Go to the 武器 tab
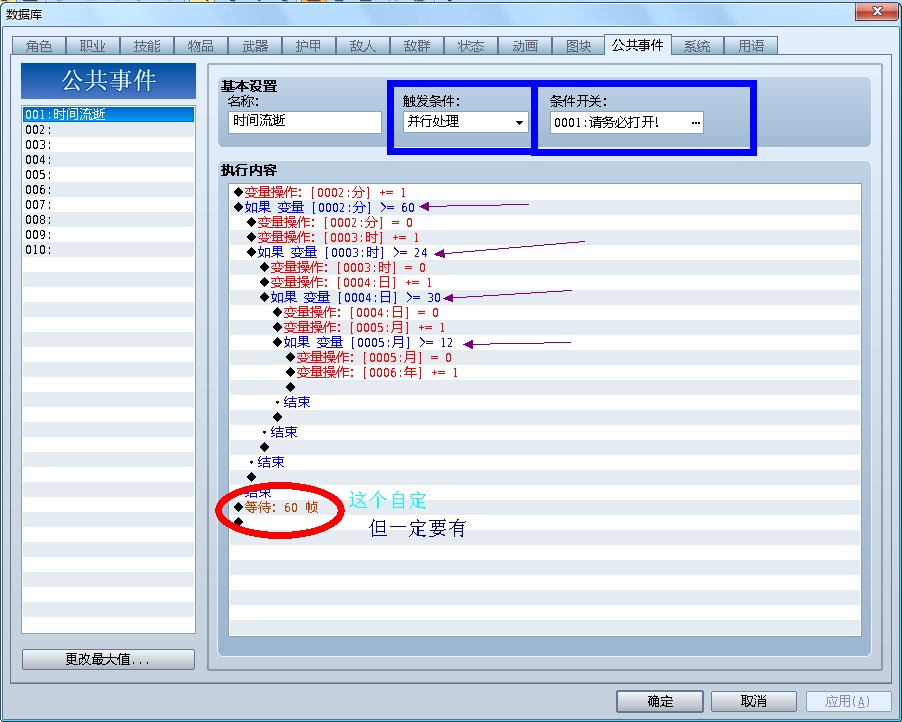Screen dimensions: 902x722 (x=255, y=46)
